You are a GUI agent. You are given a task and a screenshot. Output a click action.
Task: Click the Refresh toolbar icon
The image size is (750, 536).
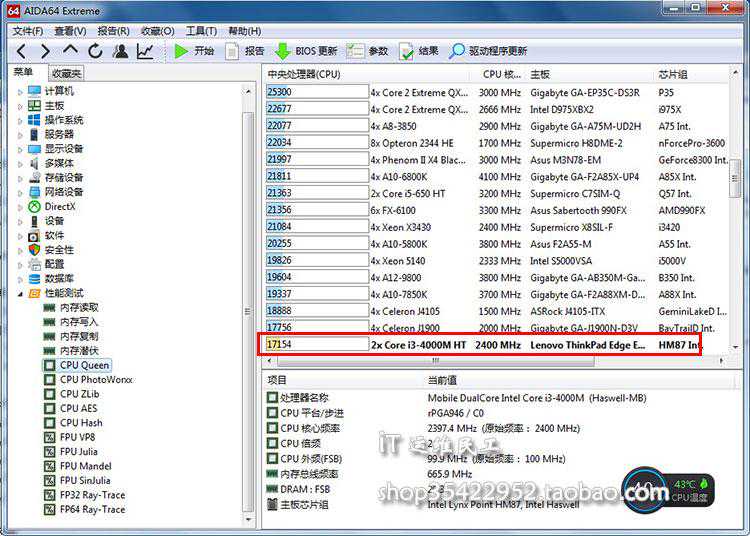95,51
